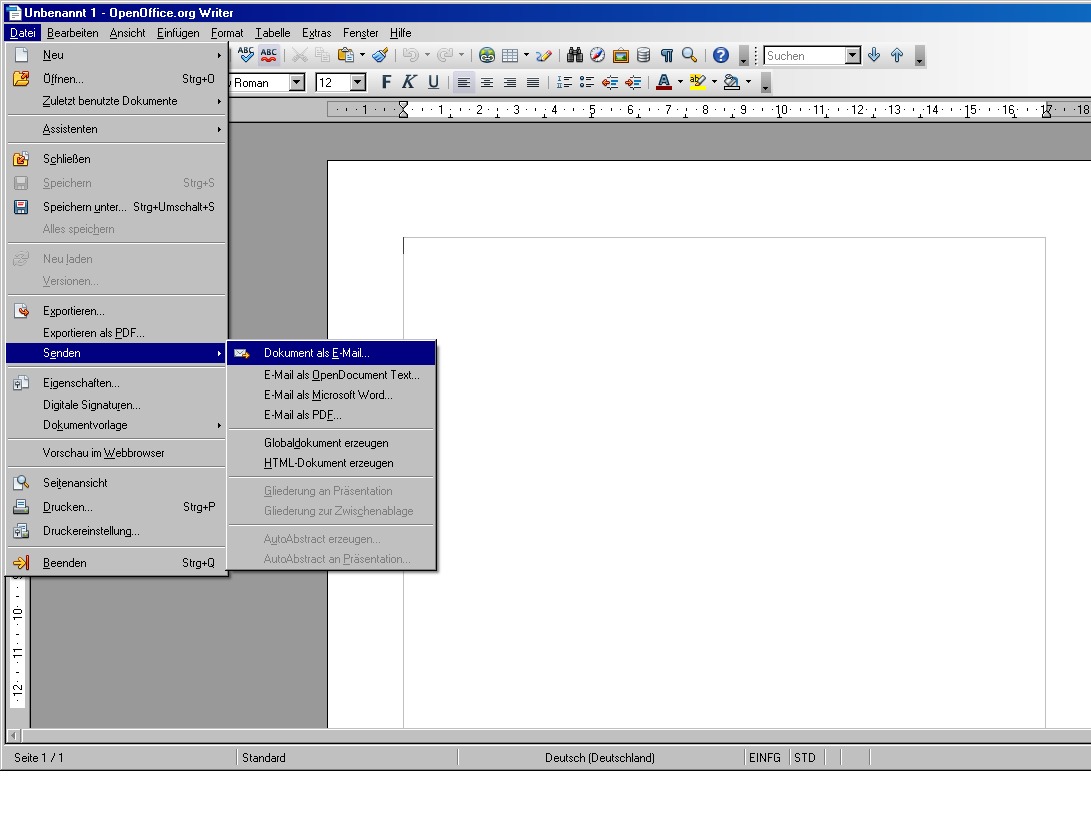Click the Find & Replace binoculars icon
The width and height of the screenshot is (1091, 819).
click(575, 55)
